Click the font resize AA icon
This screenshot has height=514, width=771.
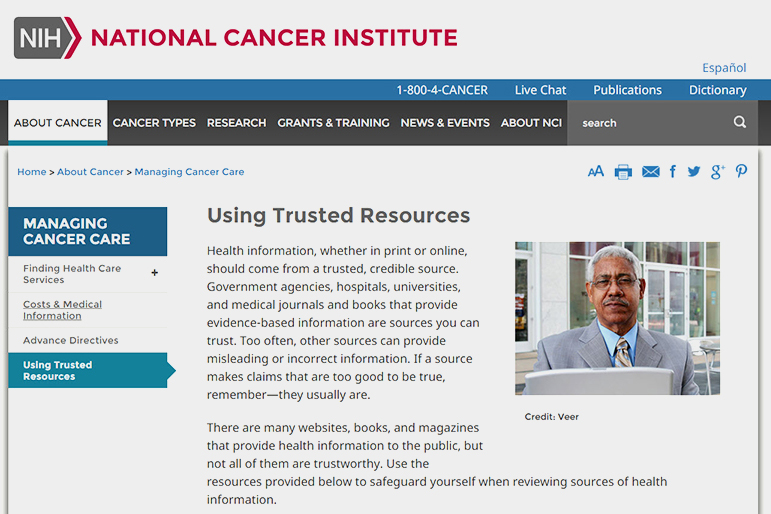point(595,172)
